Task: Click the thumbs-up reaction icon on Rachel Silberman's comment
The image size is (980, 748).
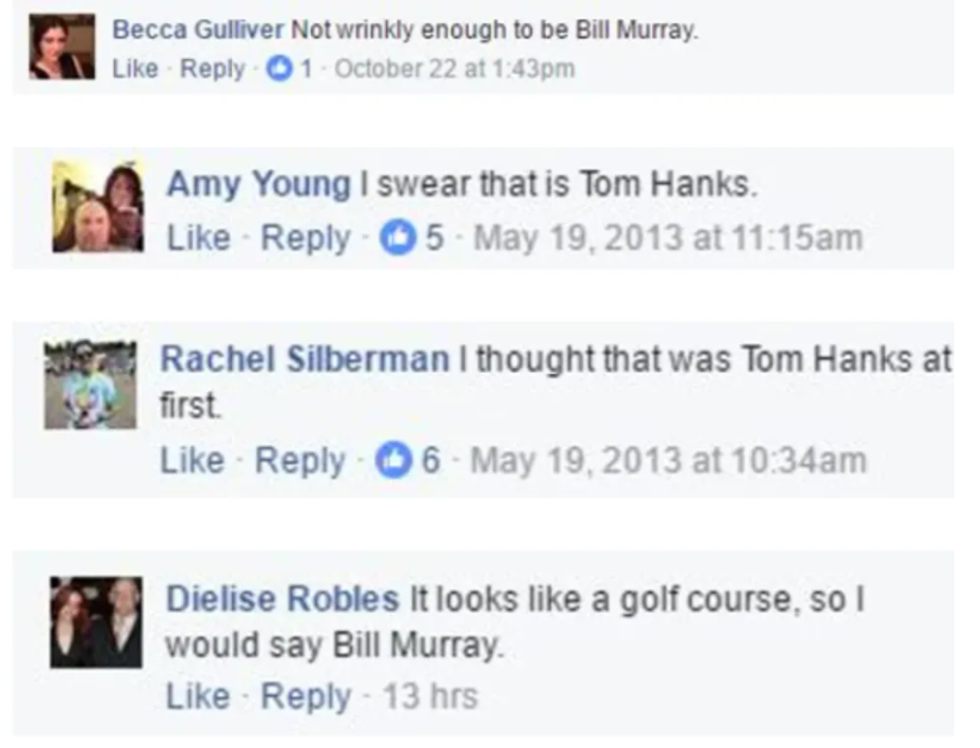Action: click(391, 461)
